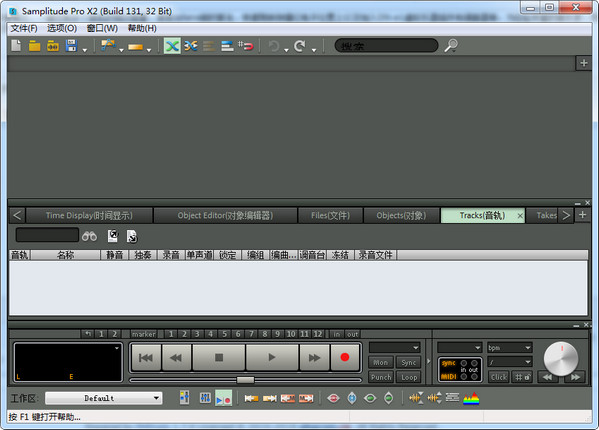Open the 窗口(W) menu
The height and width of the screenshot is (430, 599).
tap(102, 29)
